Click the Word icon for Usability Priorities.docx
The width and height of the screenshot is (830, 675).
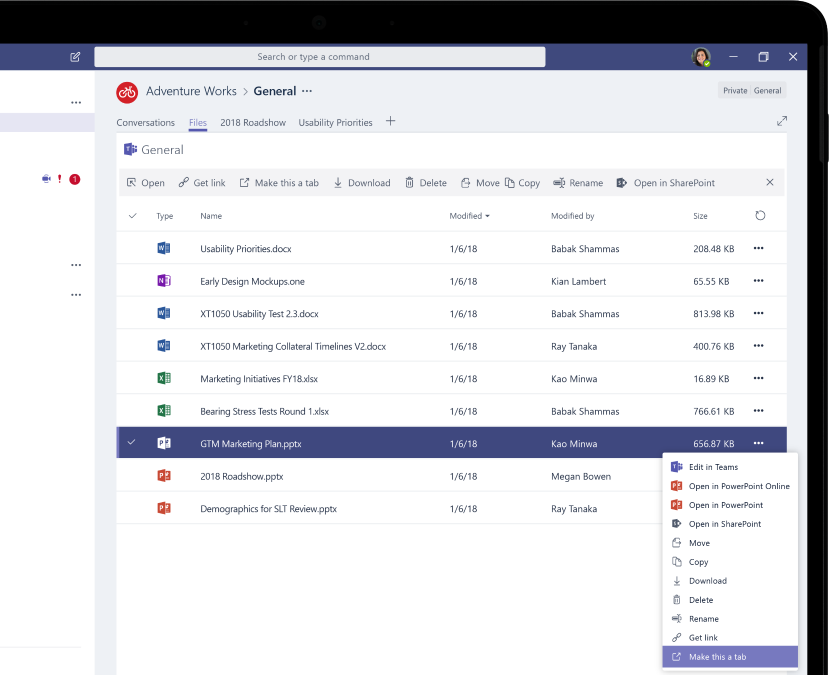coord(164,248)
